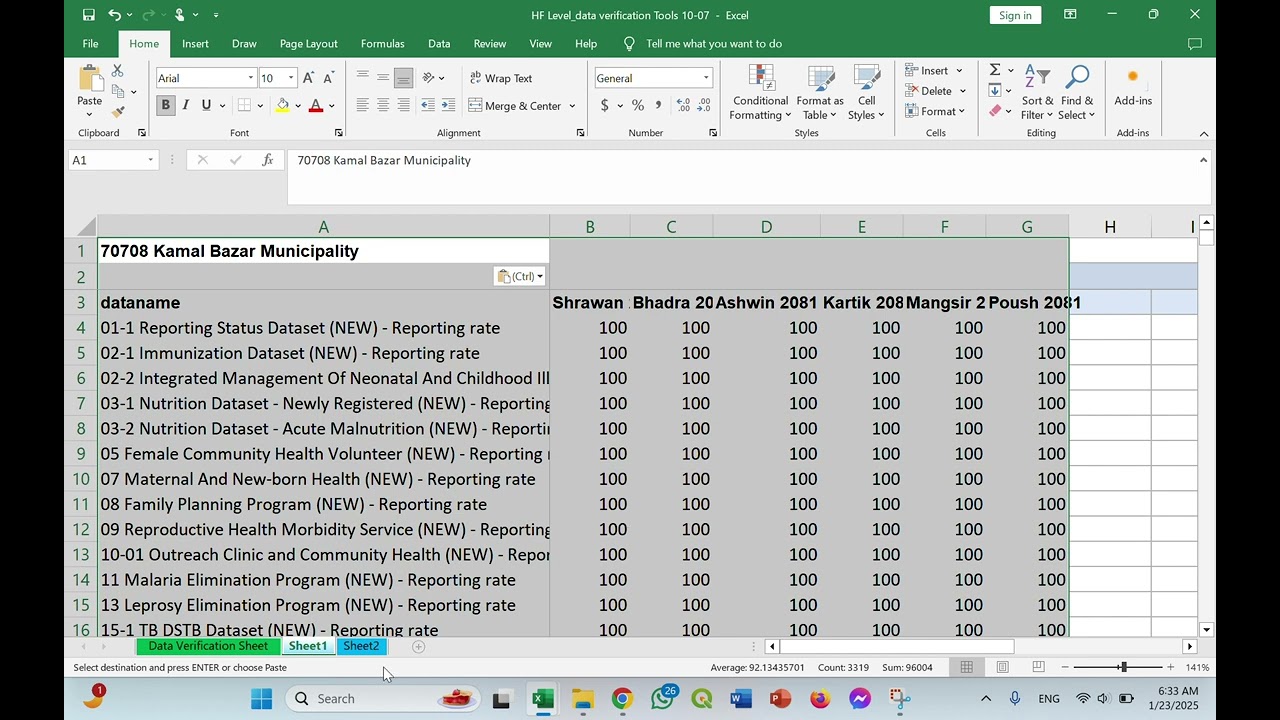This screenshot has width=1280, height=720.
Task: Toggle Merge & Center
Action: click(x=515, y=105)
